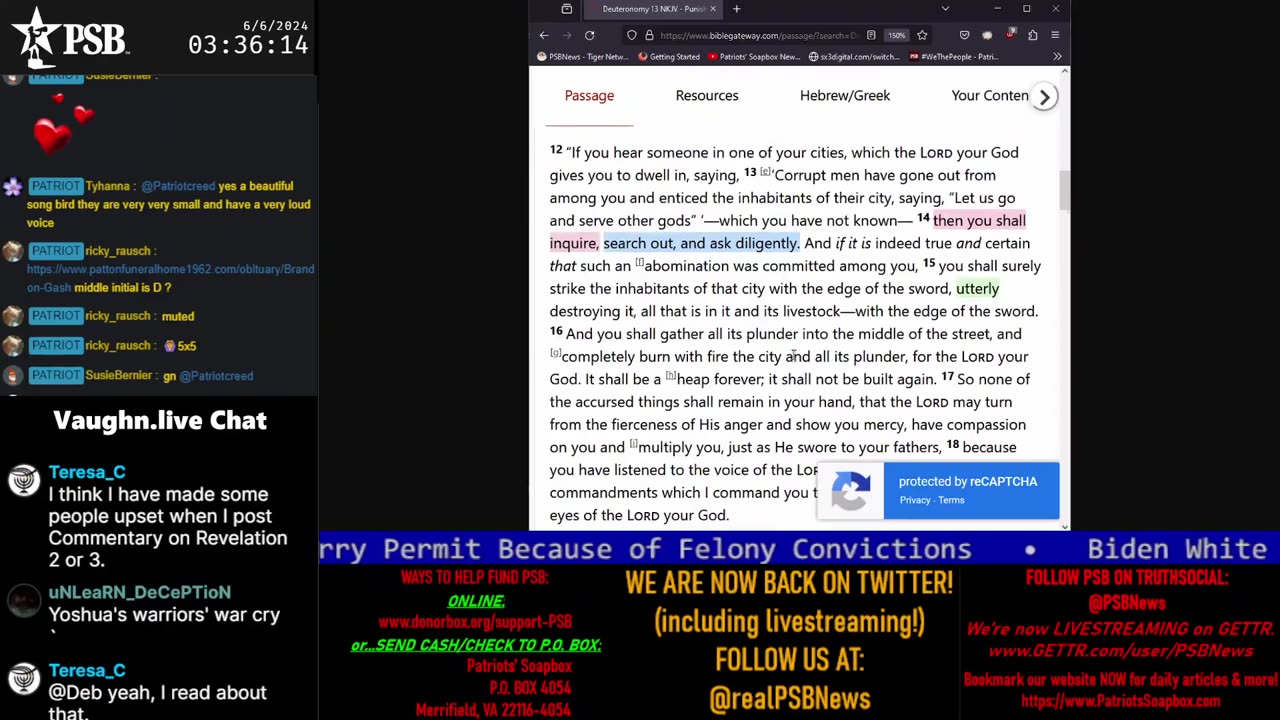1280x720 pixels.
Task: Open sx3digital.com/switch bookmark
Action: (854, 57)
